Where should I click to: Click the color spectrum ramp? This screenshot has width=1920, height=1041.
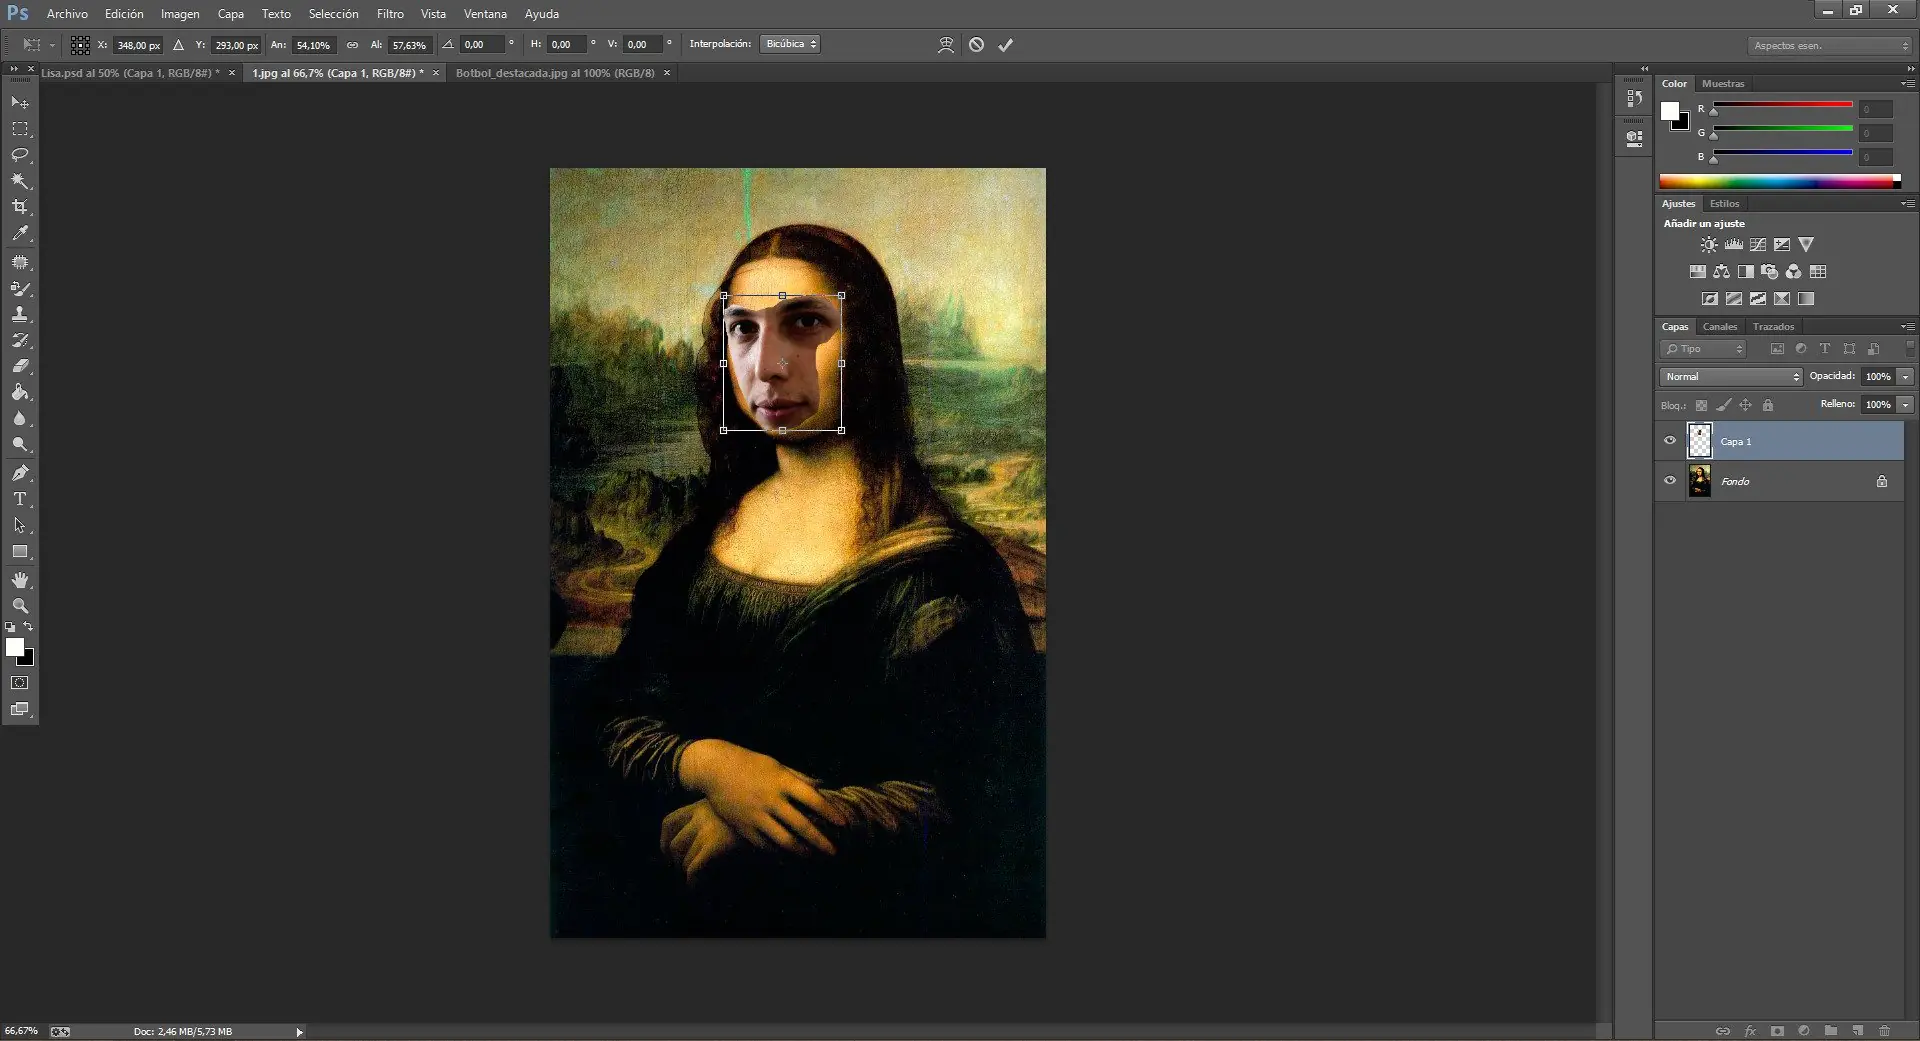[1780, 181]
